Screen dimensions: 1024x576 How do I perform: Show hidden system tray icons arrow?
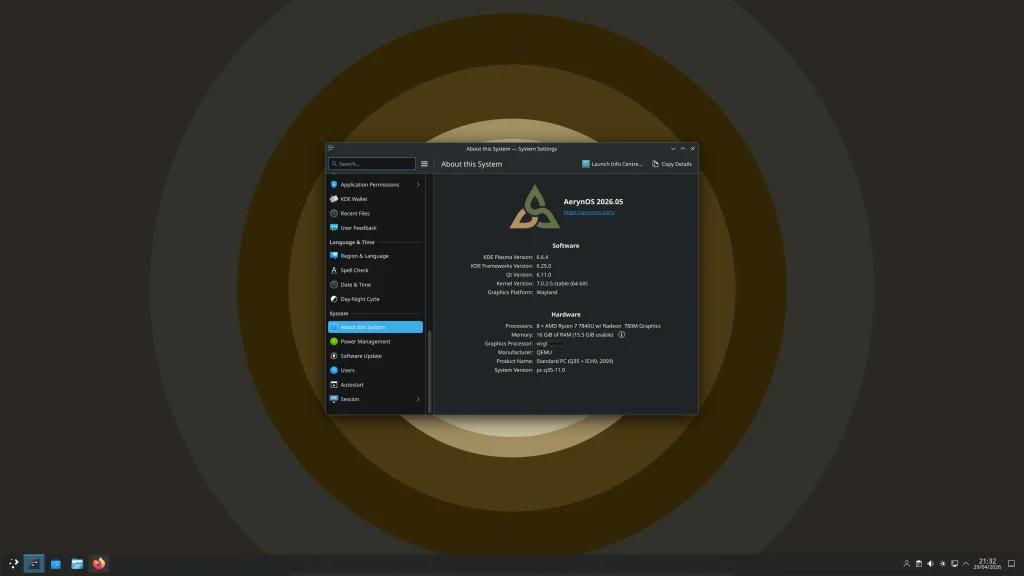click(966, 563)
